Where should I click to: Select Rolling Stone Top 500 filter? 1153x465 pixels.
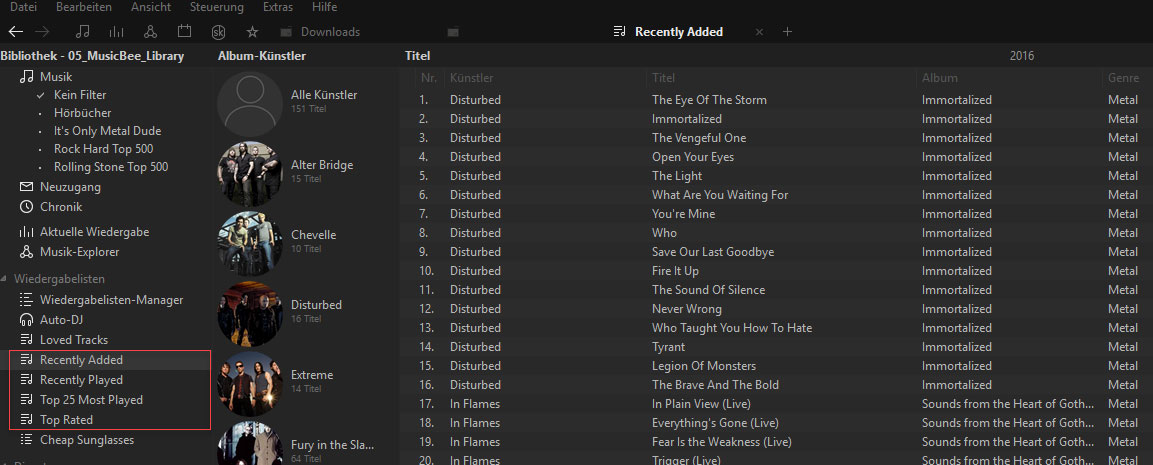pyautogui.click(x=111, y=167)
